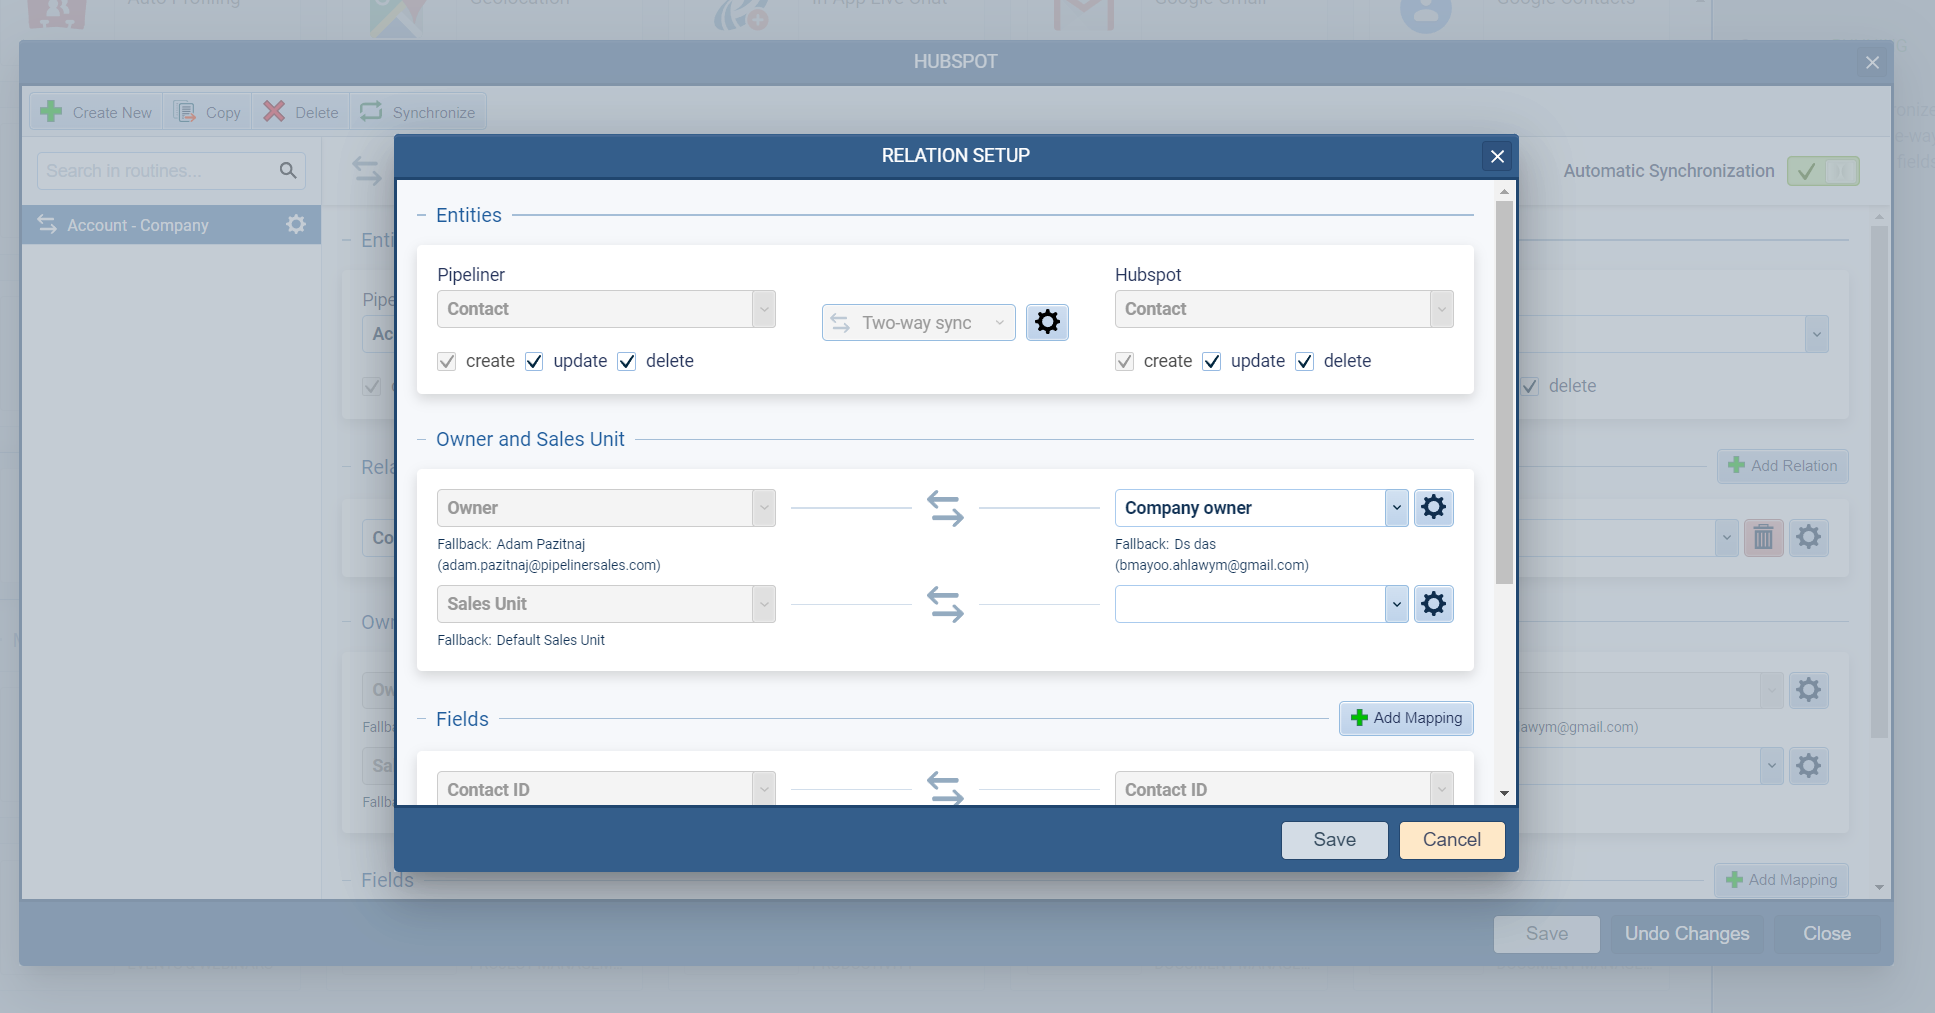Screen dimensions: 1935x1013
Task: Click Add Mapping in Fields section
Action: click(1405, 718)
